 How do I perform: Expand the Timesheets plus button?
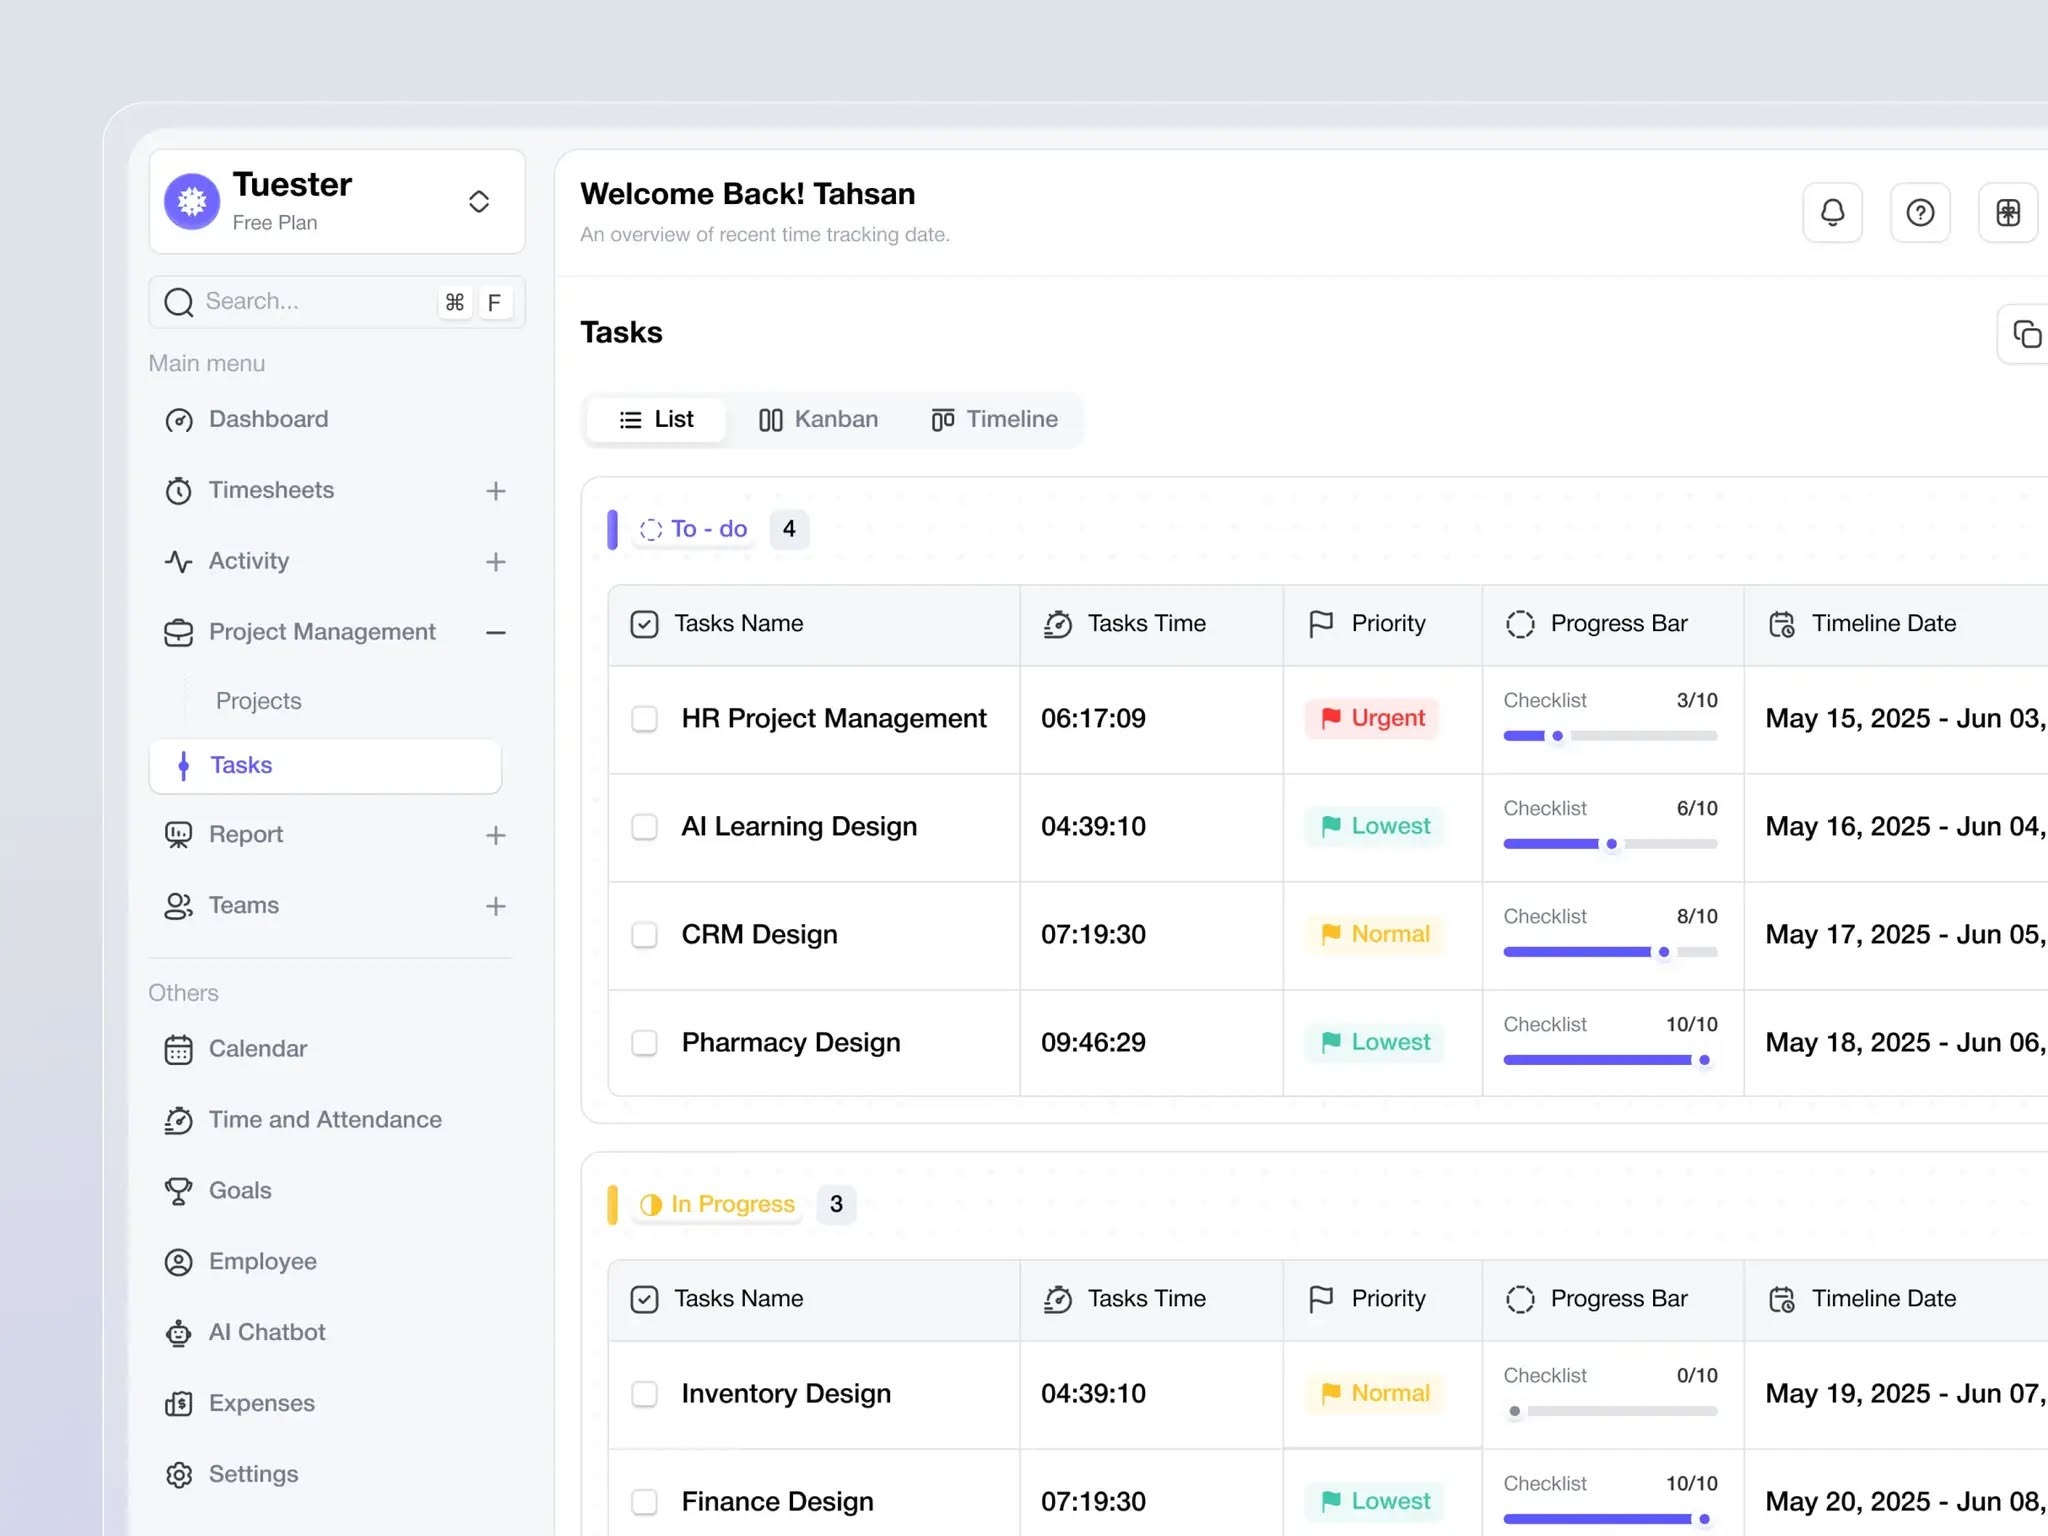coord(496,491)
